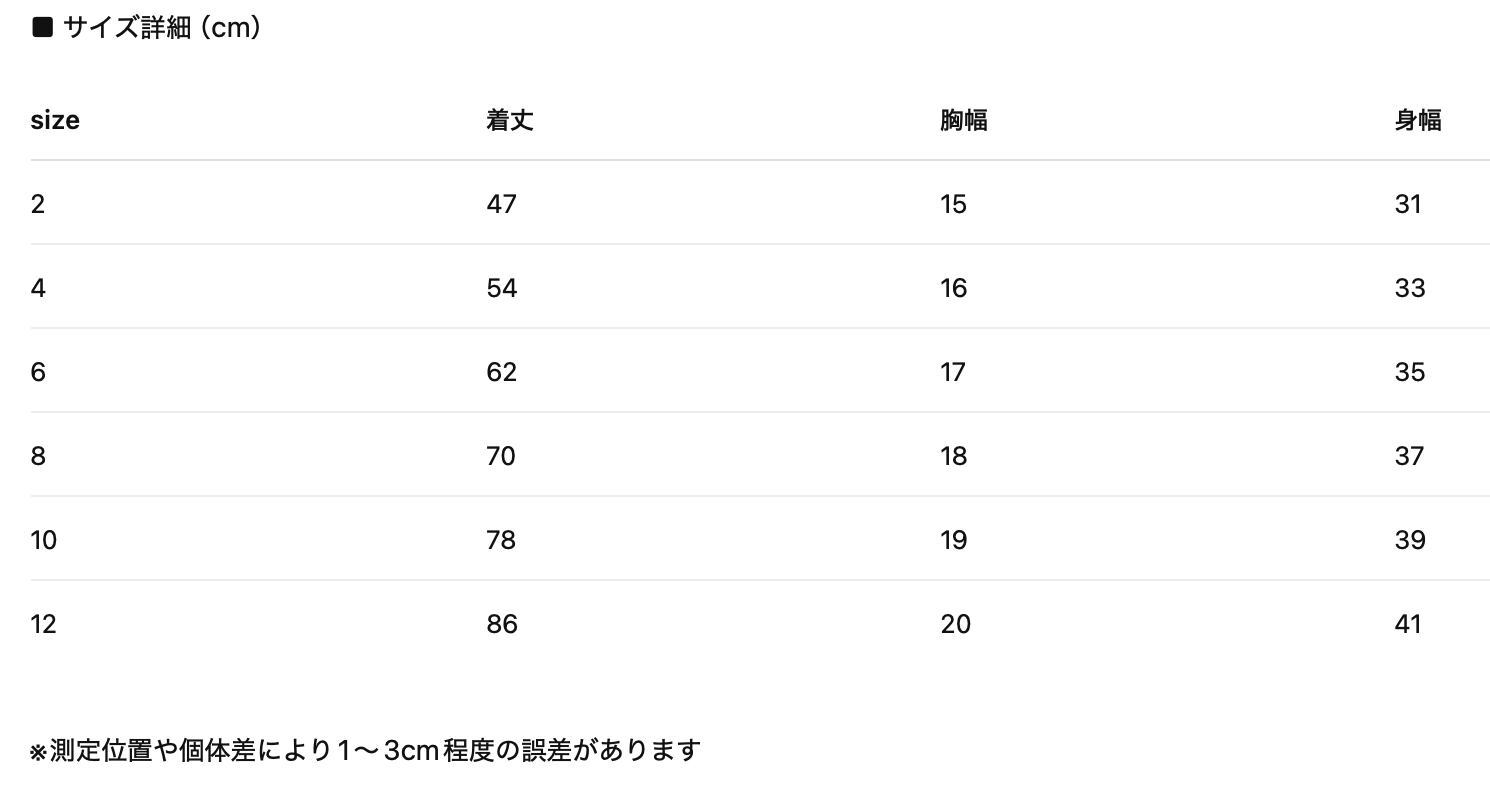Click the 胸幅 column header
The width and height of the screenshot is (1490, 792).
[964, 120]
